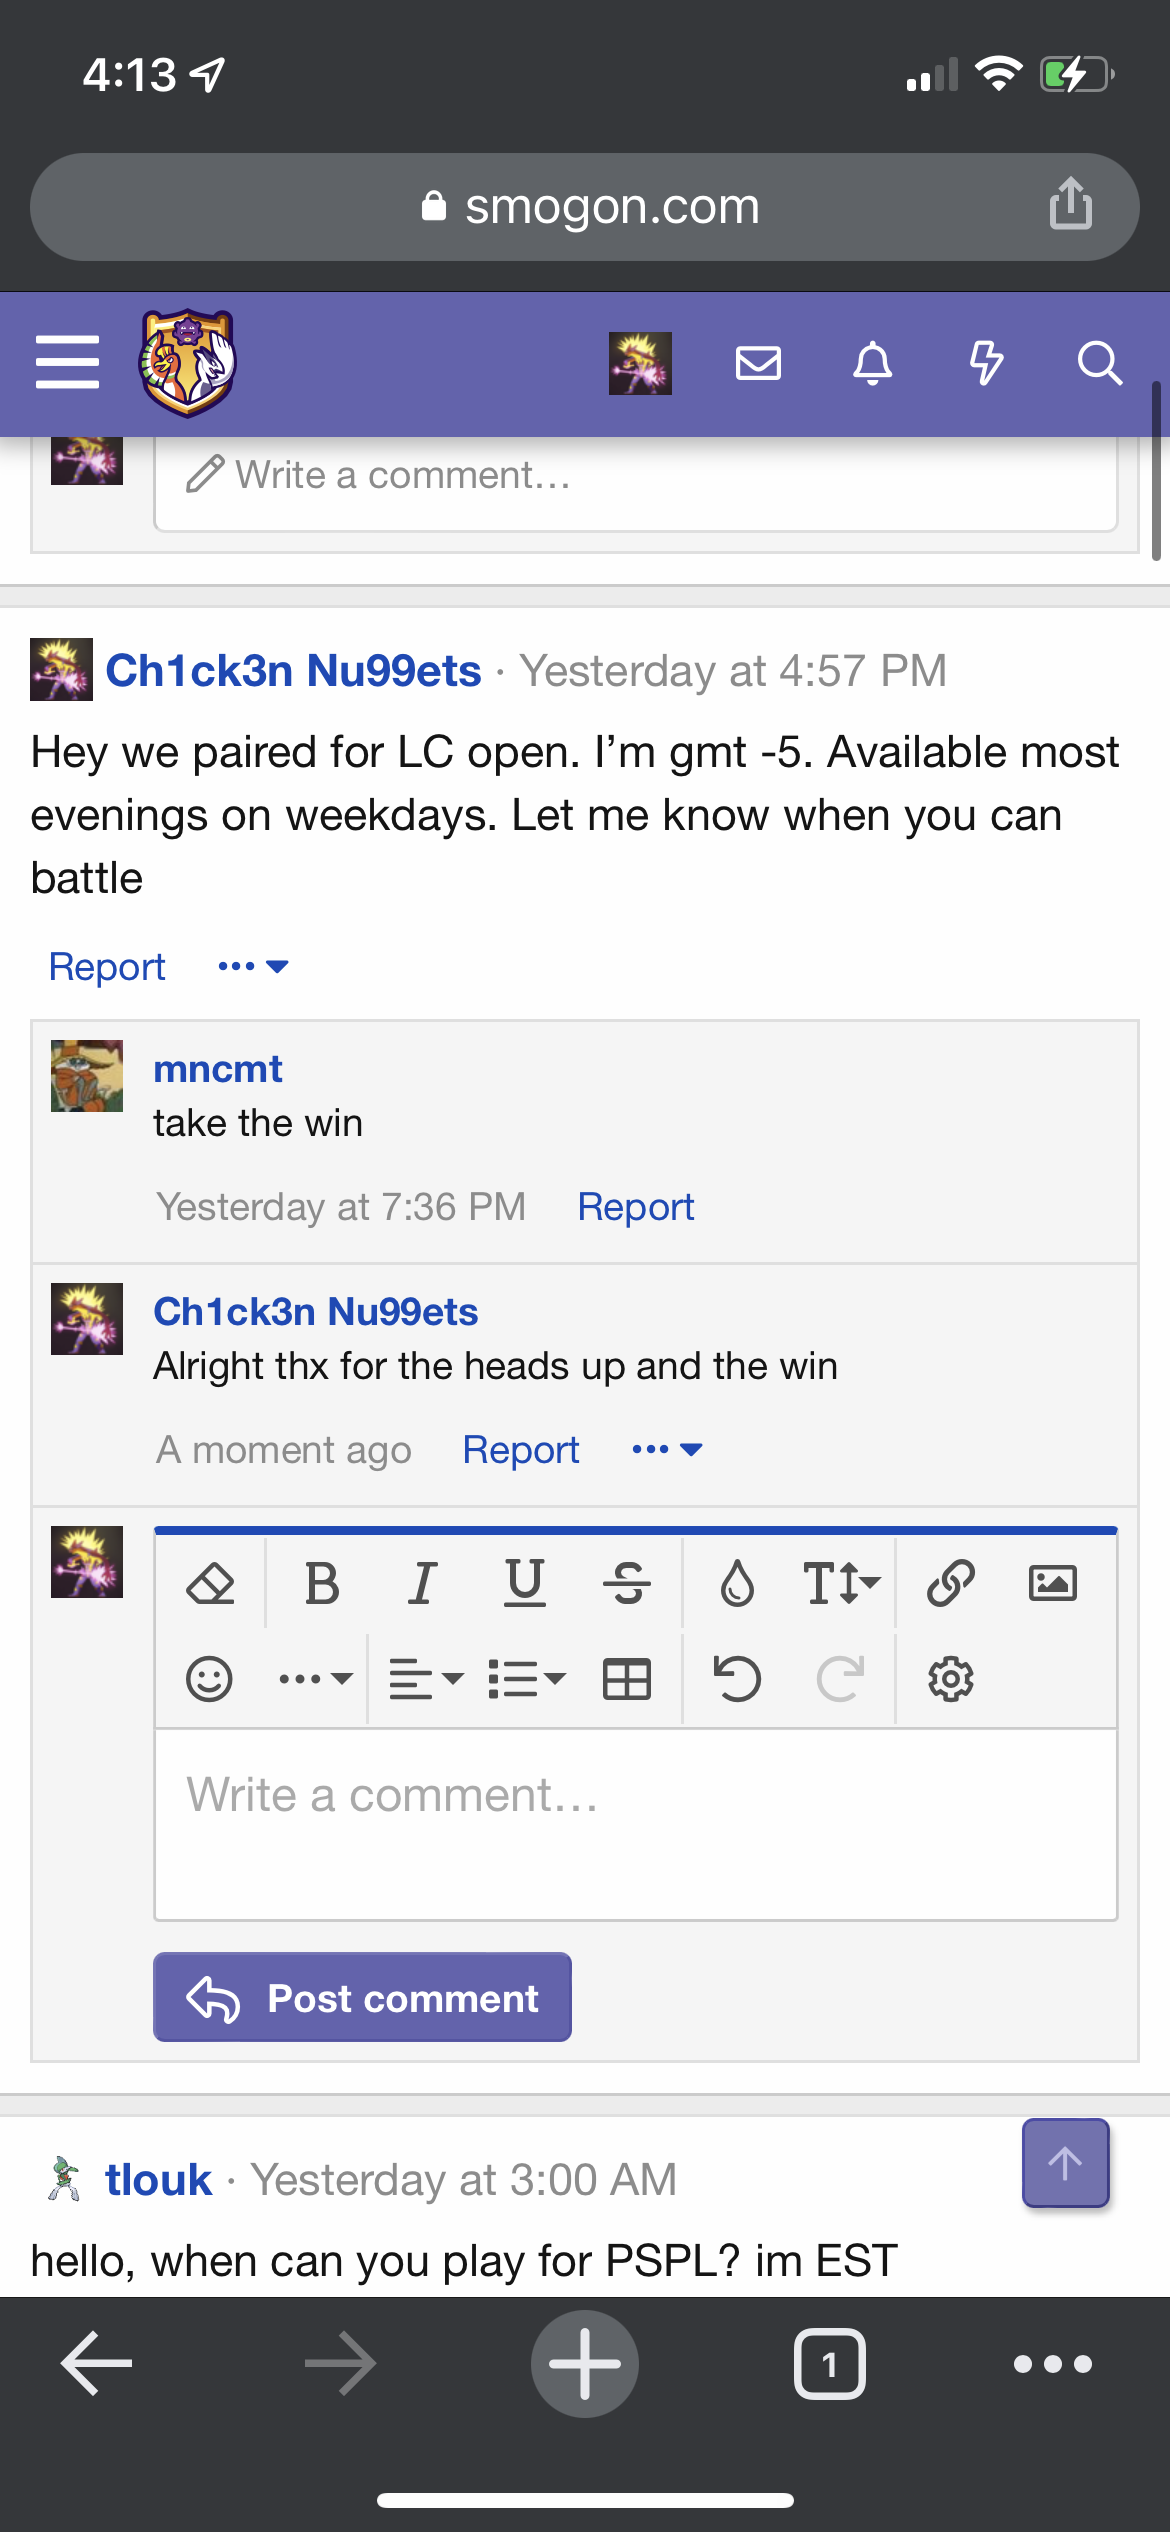Open the inbox envelope icon
This screenshot has height=2532, width=1170.
[758, 363]
